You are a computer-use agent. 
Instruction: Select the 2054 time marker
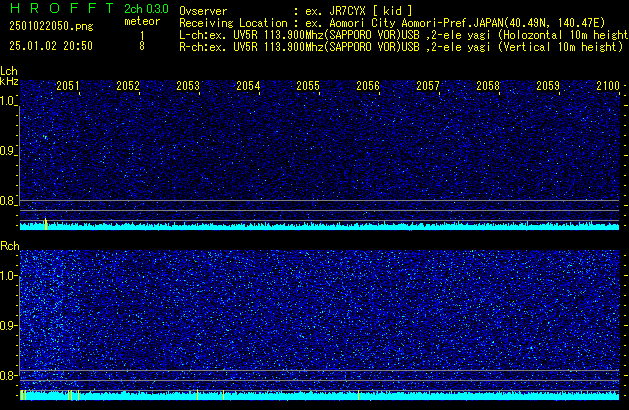click(x=248, y=86)
